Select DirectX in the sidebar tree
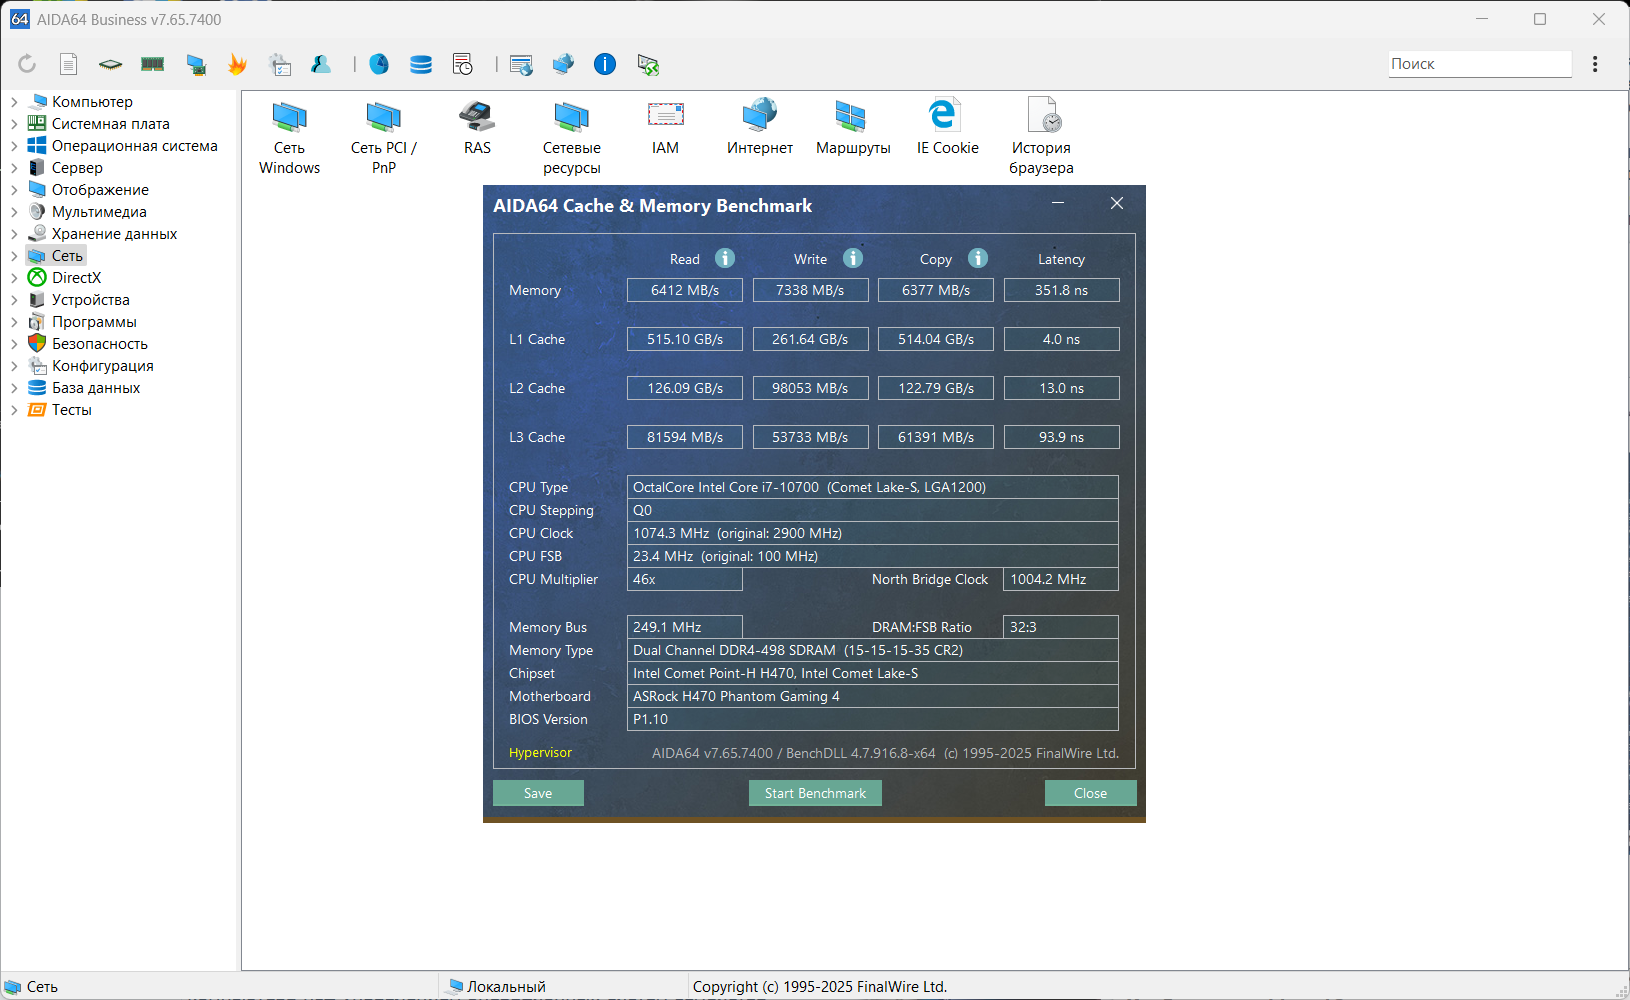Viewport: 1630px width, 1000px height. (76, 278)
